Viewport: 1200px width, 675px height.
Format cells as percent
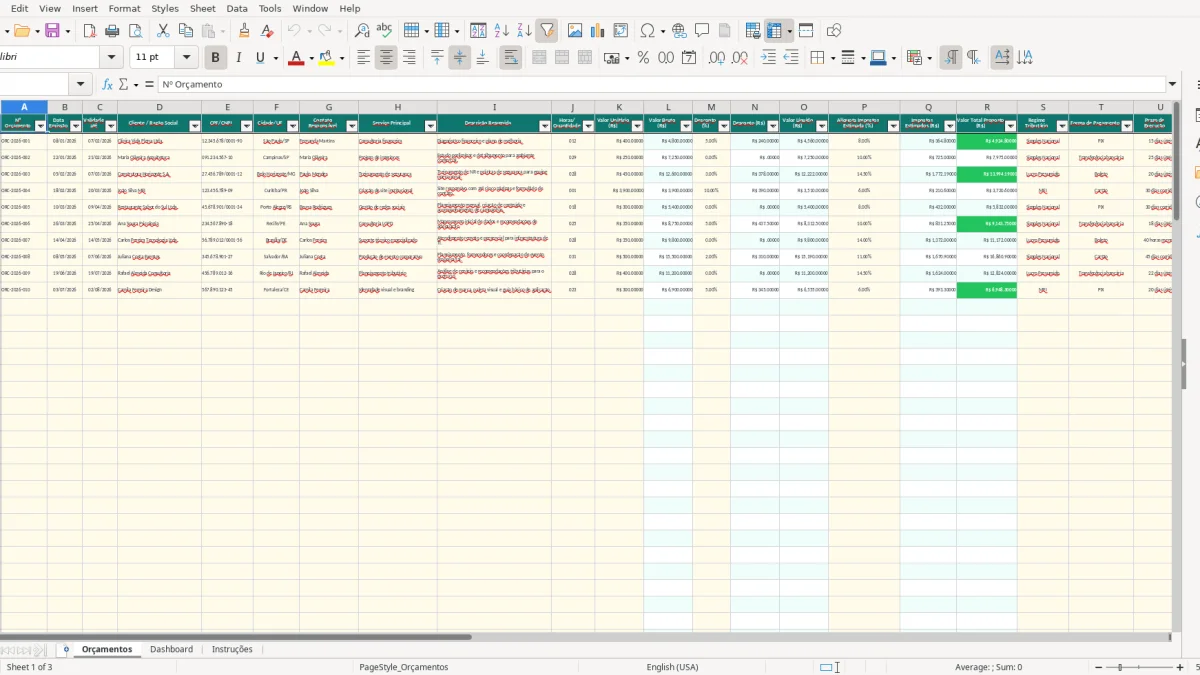(x=643, y=58)
